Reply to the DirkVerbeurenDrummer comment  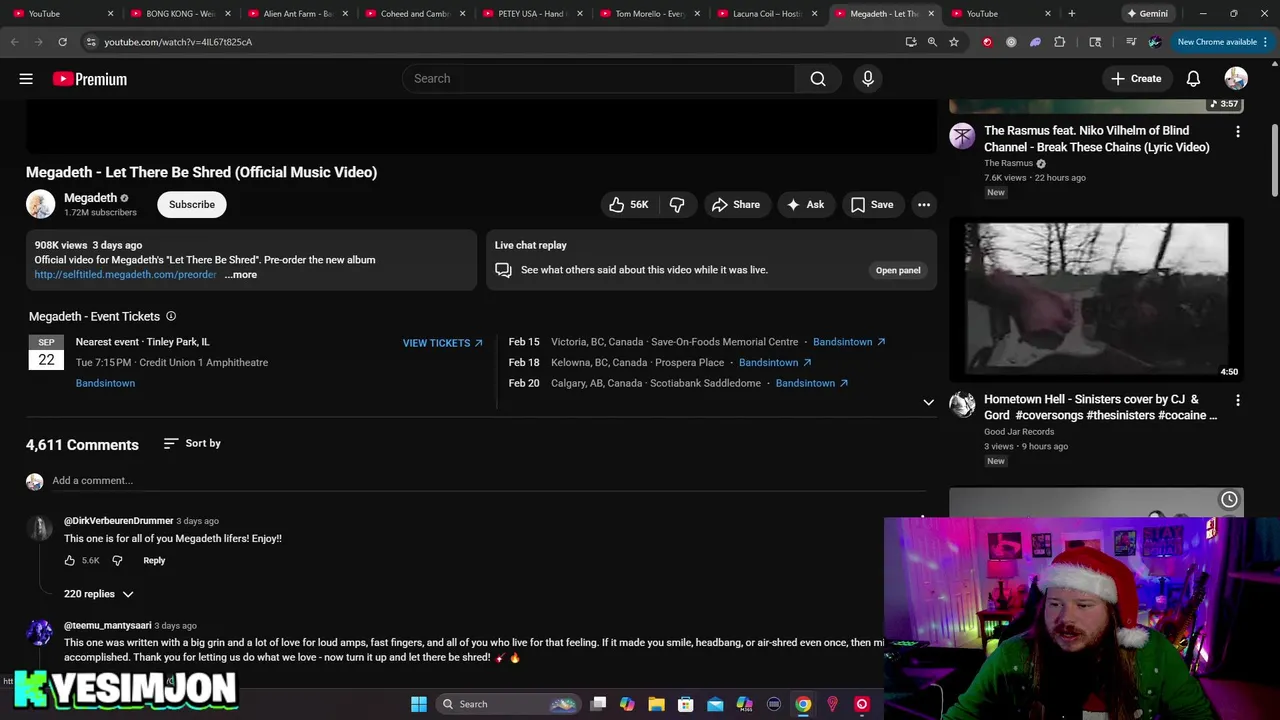click(x=154, y=561)
